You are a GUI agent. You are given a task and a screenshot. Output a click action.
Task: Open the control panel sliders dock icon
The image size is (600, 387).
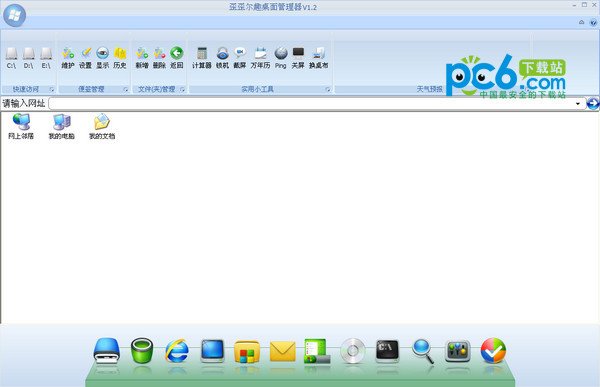pyautogui.click(x=458, y=351)
